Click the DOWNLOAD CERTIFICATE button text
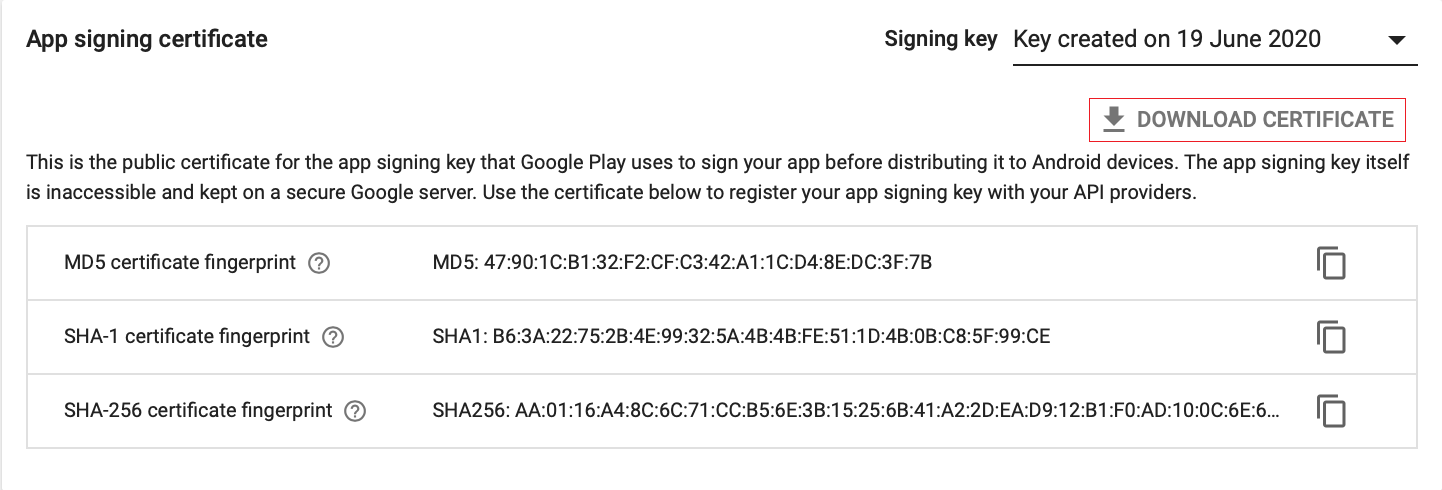Screen dimensions: 1442x490 click(x=1265, y=120)
